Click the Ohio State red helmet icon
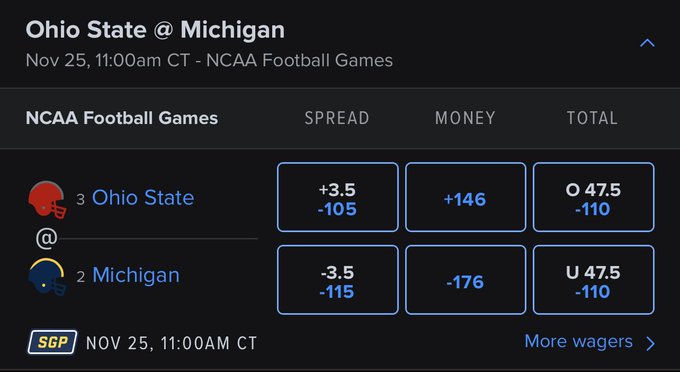The width and height of the screenshot is (680, 372). (47, 199)
